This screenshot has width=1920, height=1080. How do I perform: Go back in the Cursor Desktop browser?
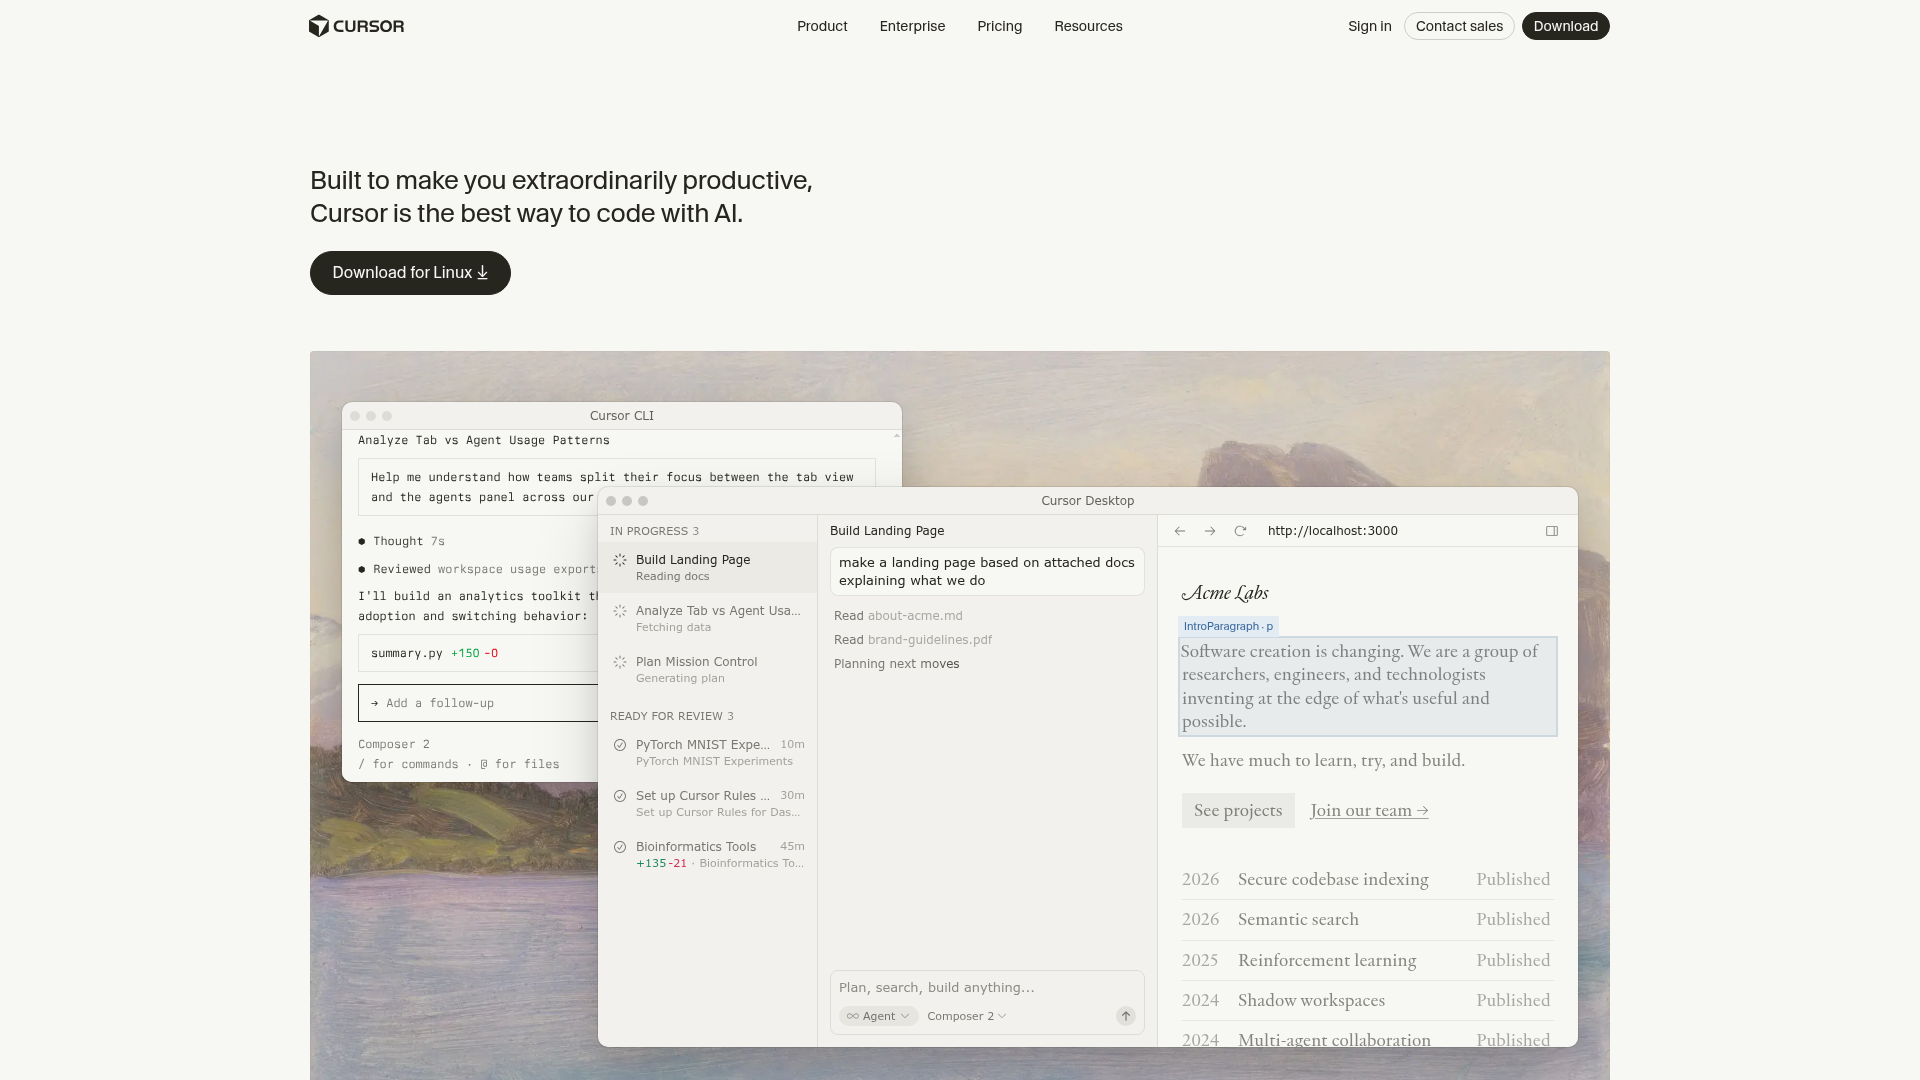(1180, 531)
